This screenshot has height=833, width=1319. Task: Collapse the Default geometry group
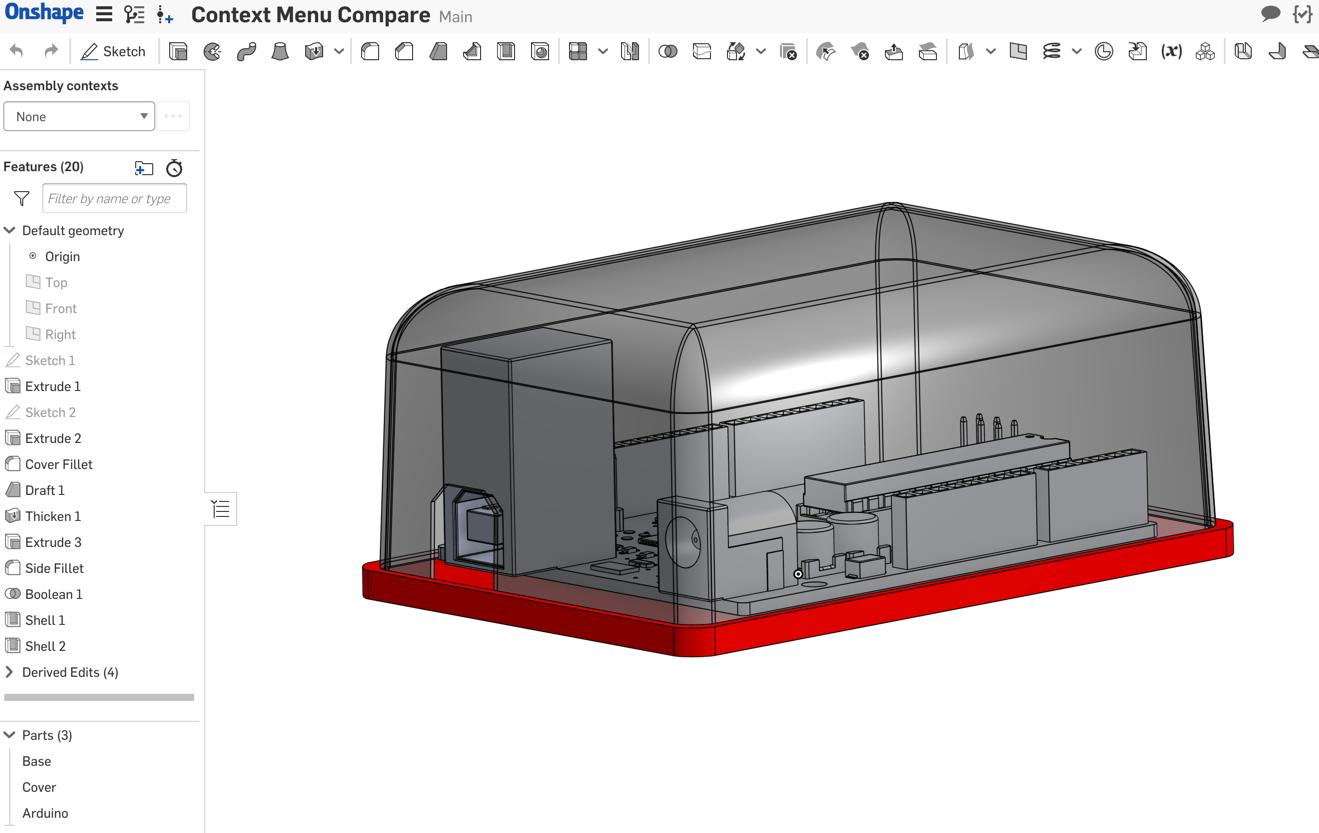point(10,230)
